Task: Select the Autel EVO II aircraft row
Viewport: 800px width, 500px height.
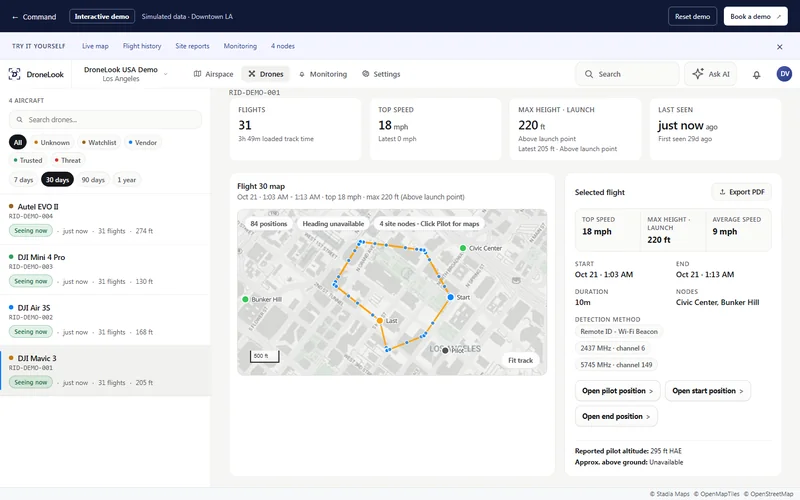Action: click(x=105, y=219)
